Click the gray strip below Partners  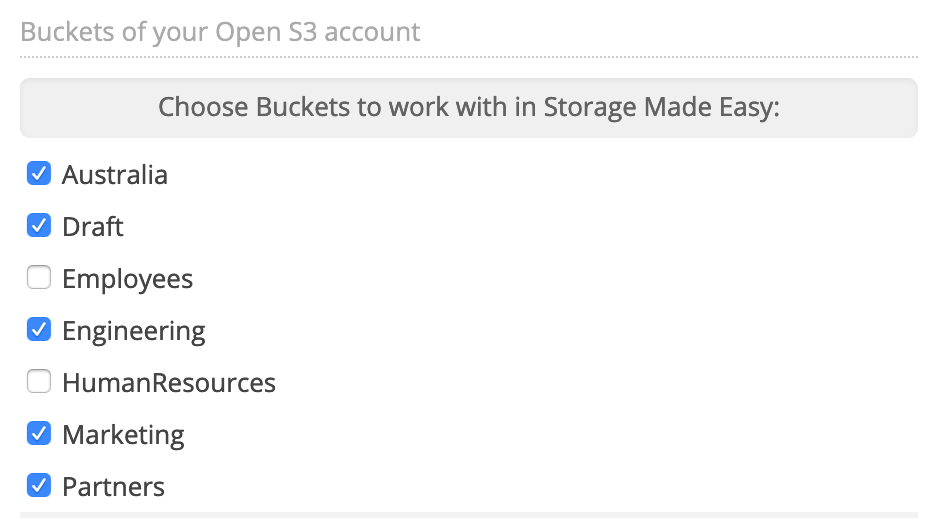click(x=468, y=514)
